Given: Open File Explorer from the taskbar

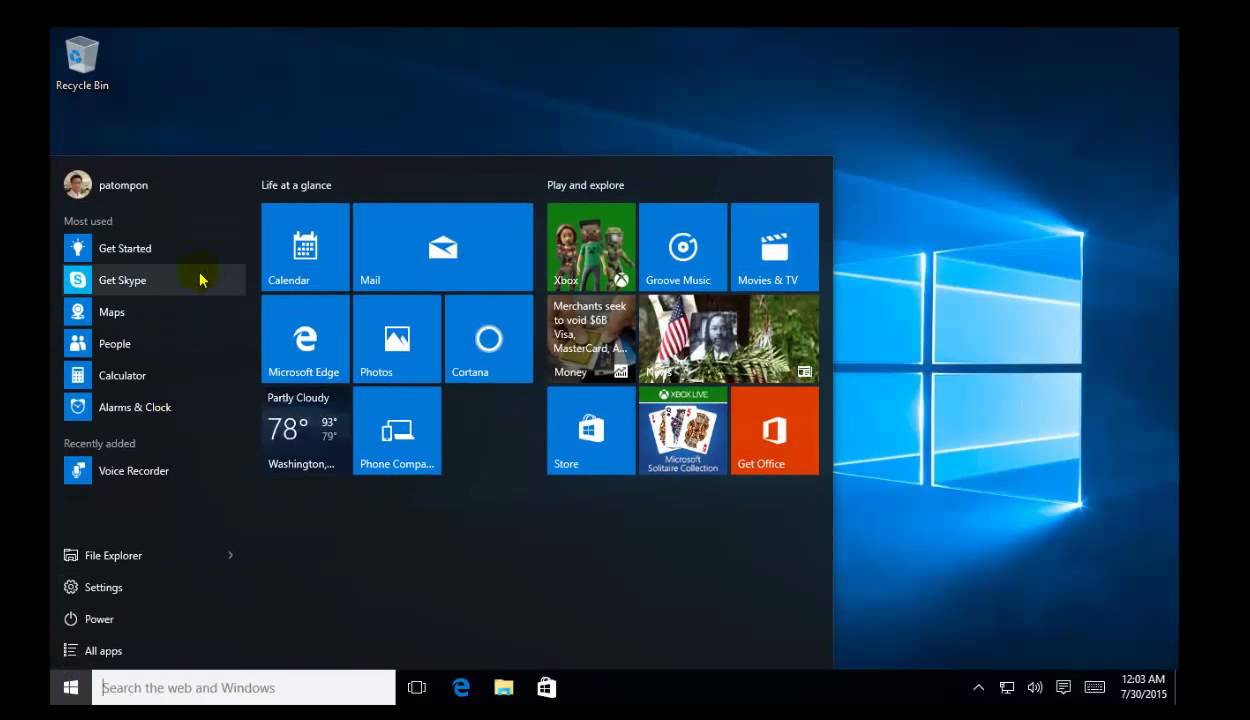Looking at the screenshot, I should click(504, 688).
